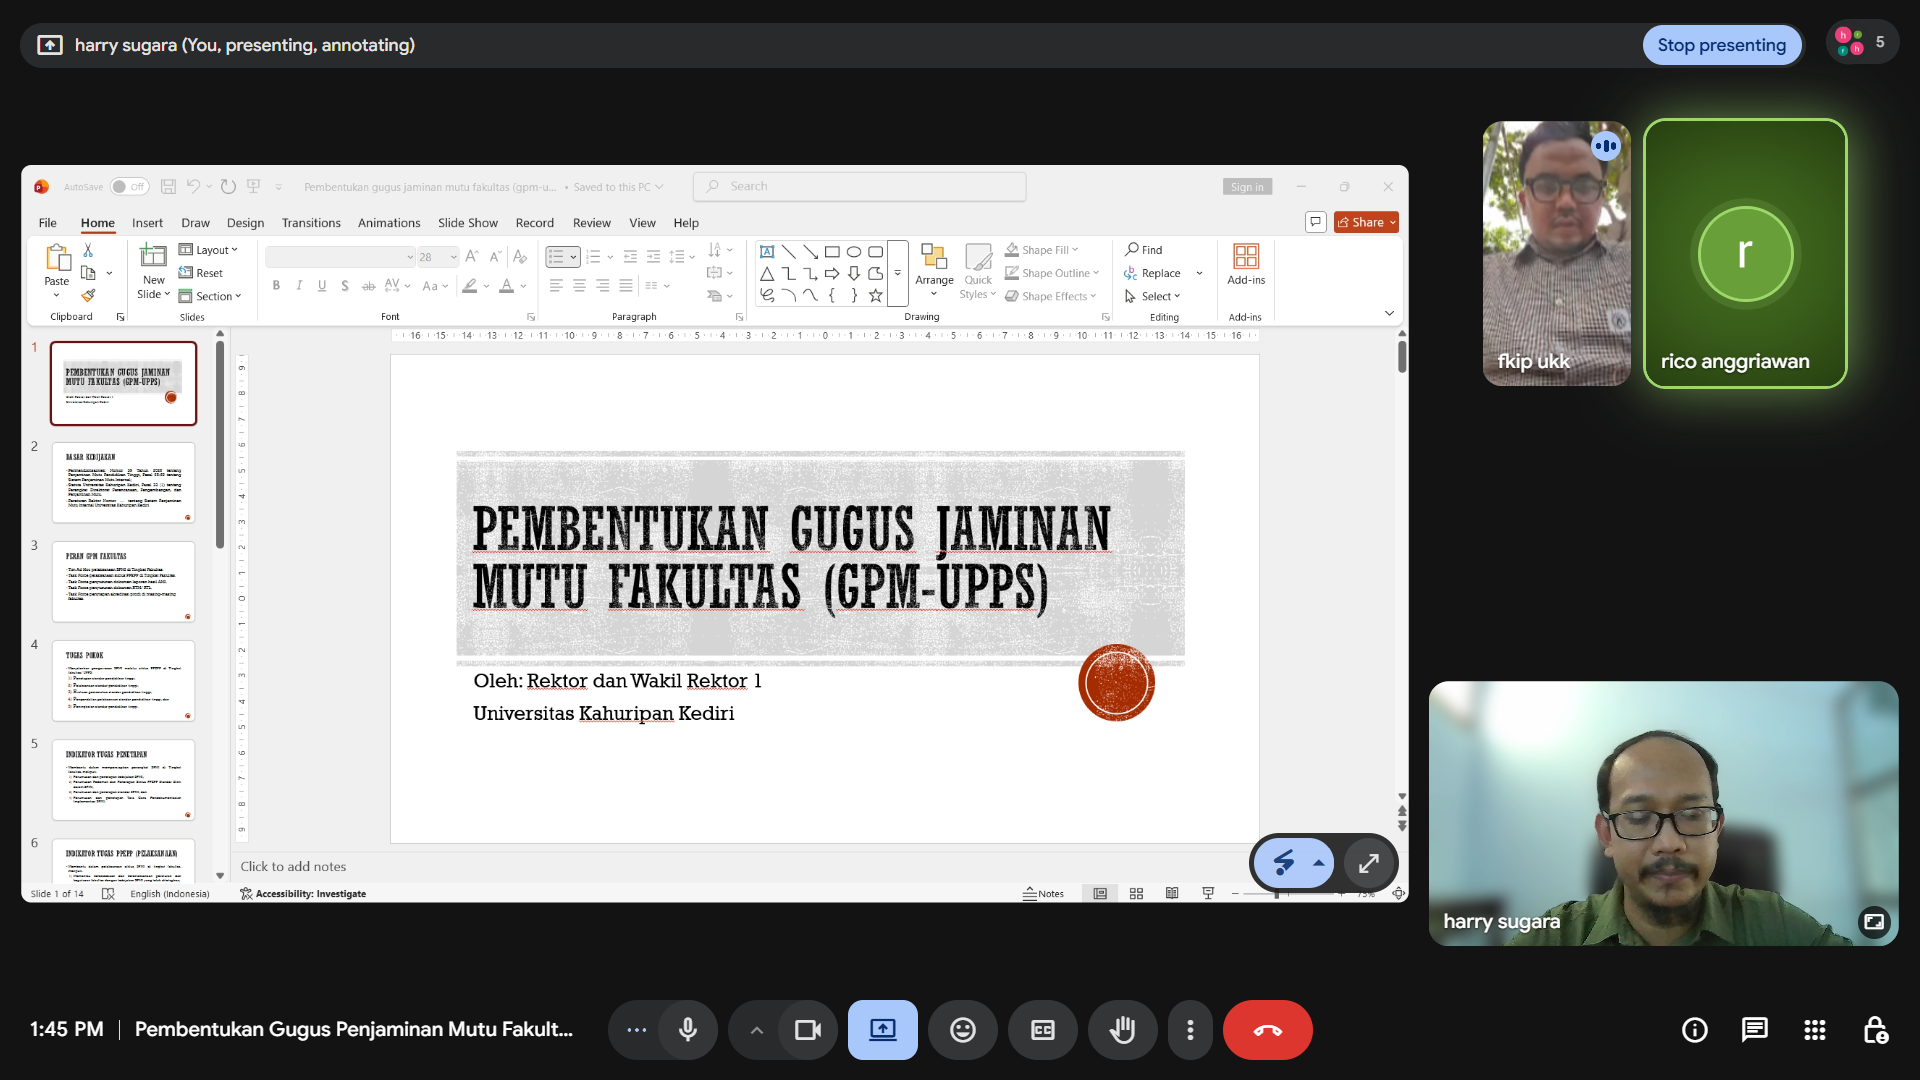Leave the call with red hang-up button
The image size is (1920, 1080).
click(x=1267, y=1030)
